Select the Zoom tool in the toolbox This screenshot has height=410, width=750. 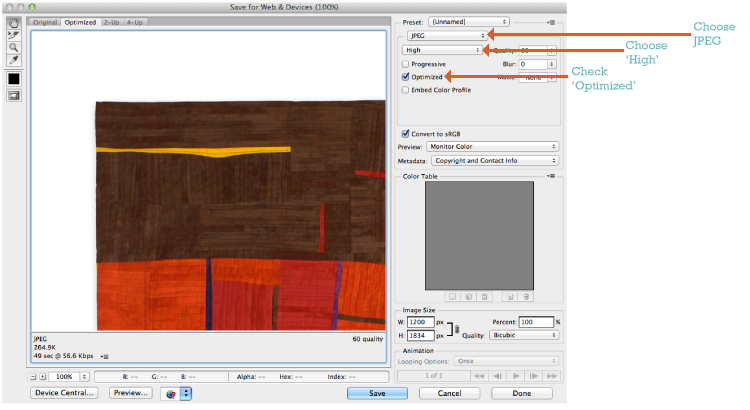coord(13,48)
